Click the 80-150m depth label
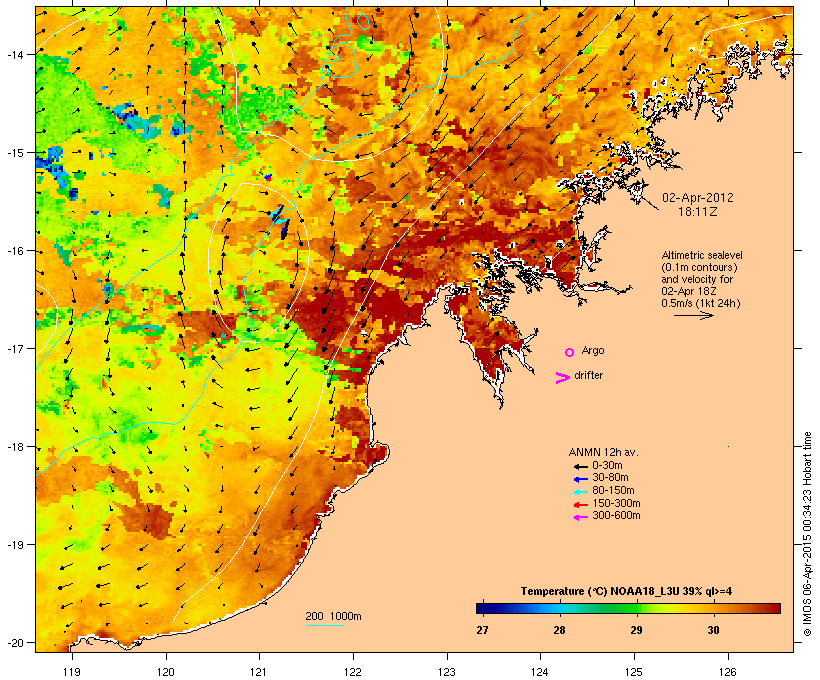820x680 pixels. [x=613, y=491]
